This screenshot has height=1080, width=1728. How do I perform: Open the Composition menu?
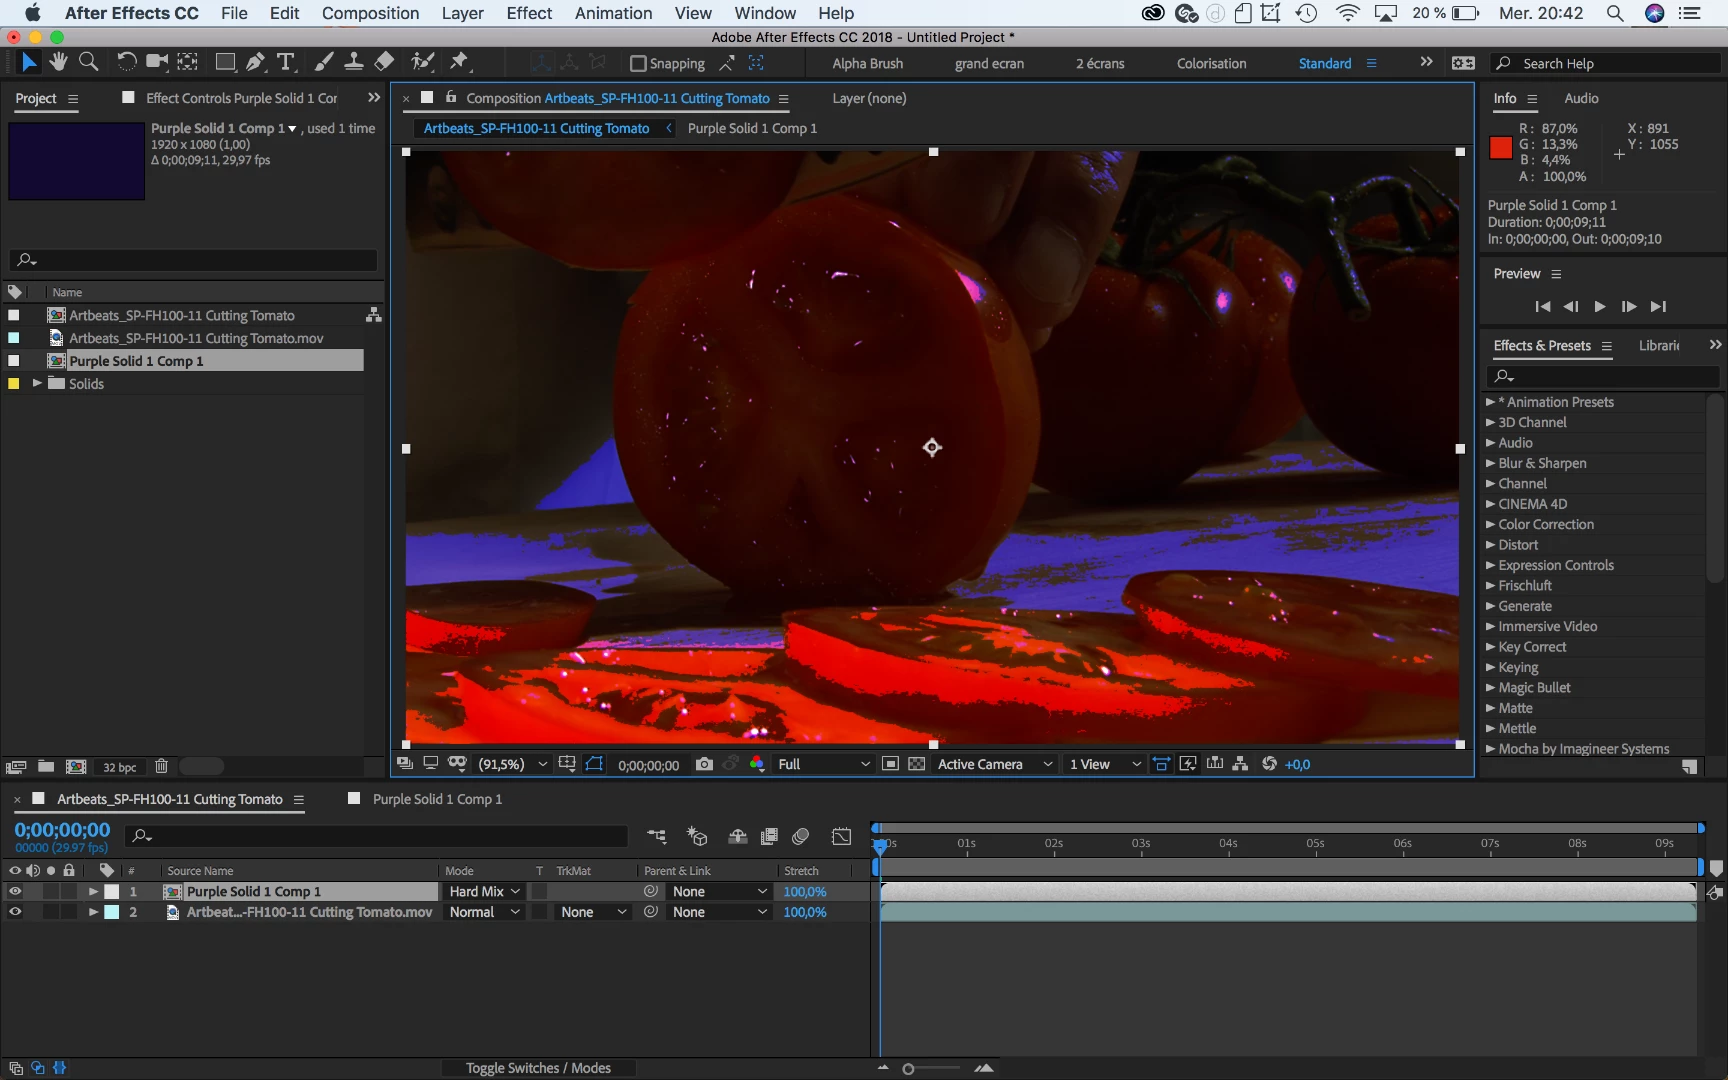370,13
